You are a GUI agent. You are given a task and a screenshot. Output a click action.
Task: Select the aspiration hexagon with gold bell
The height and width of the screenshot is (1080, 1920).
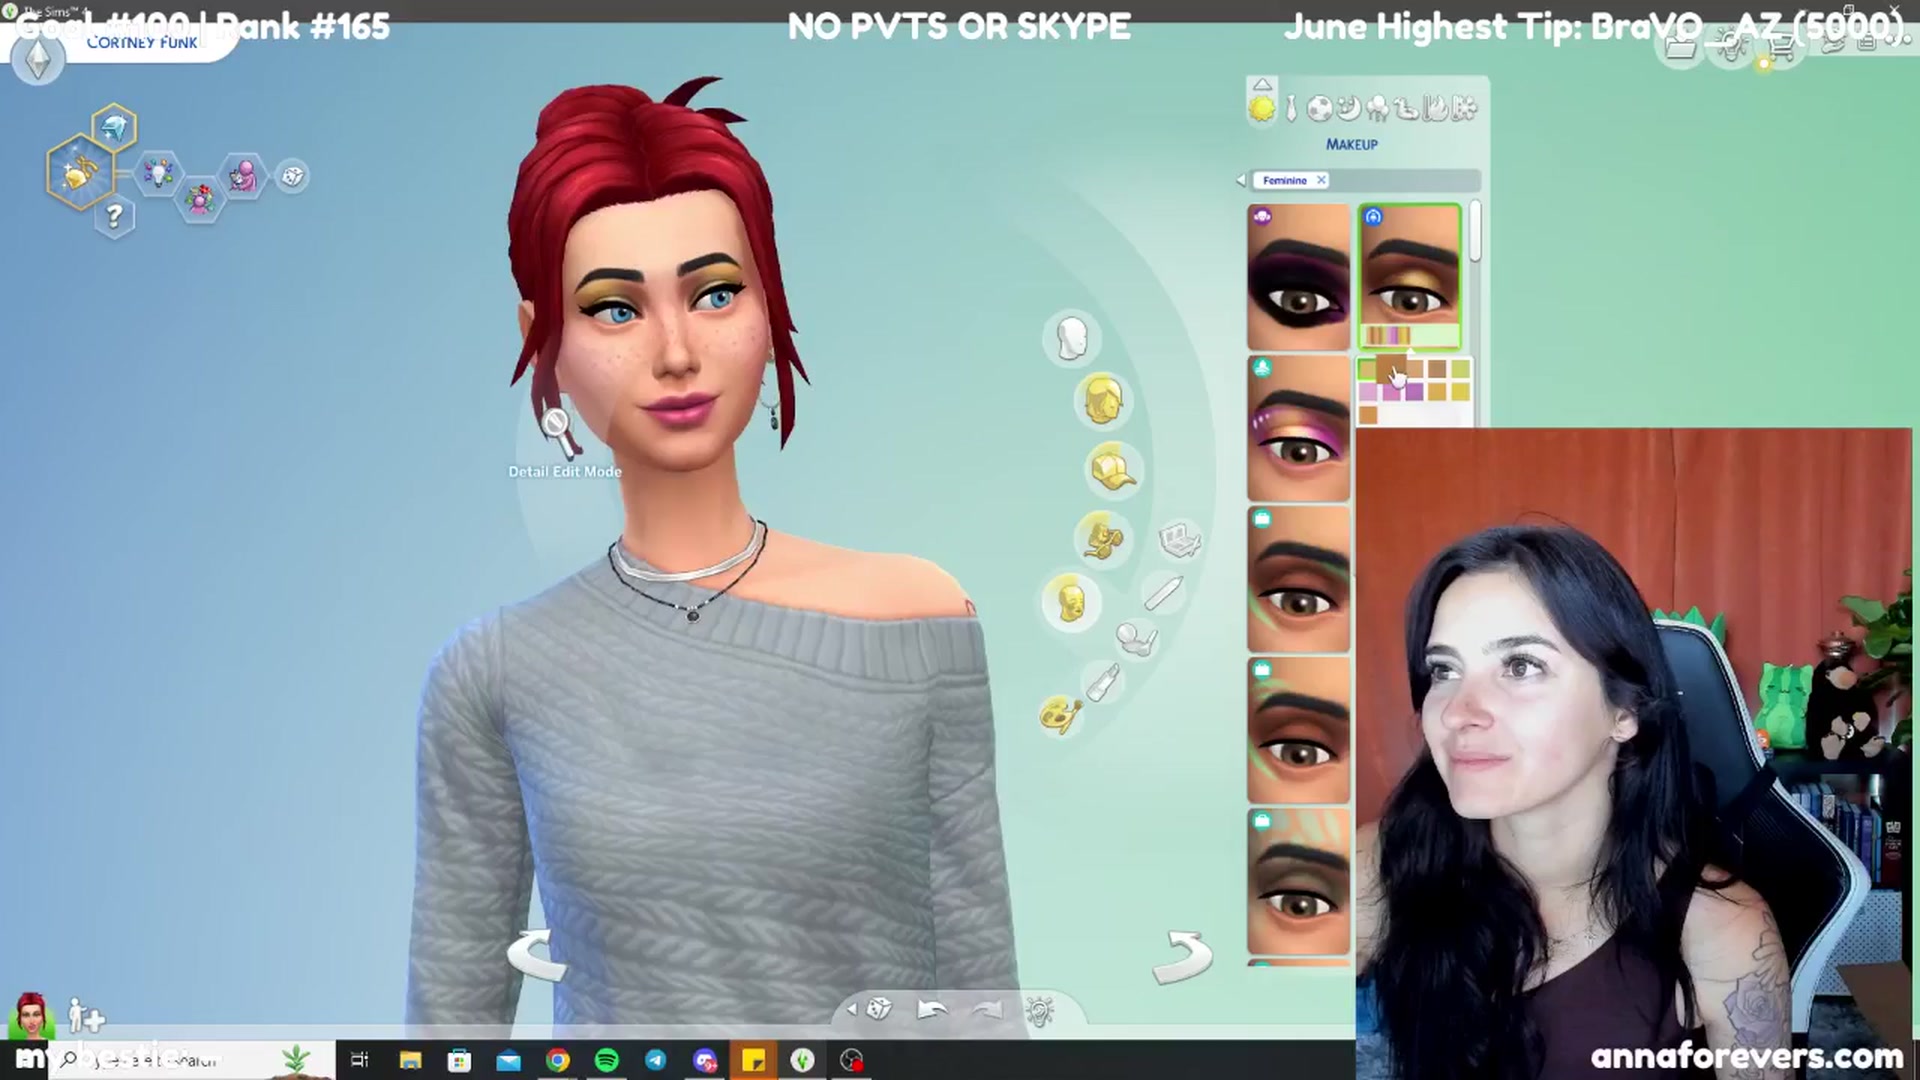pyautogui.click(x=80, y=172)
